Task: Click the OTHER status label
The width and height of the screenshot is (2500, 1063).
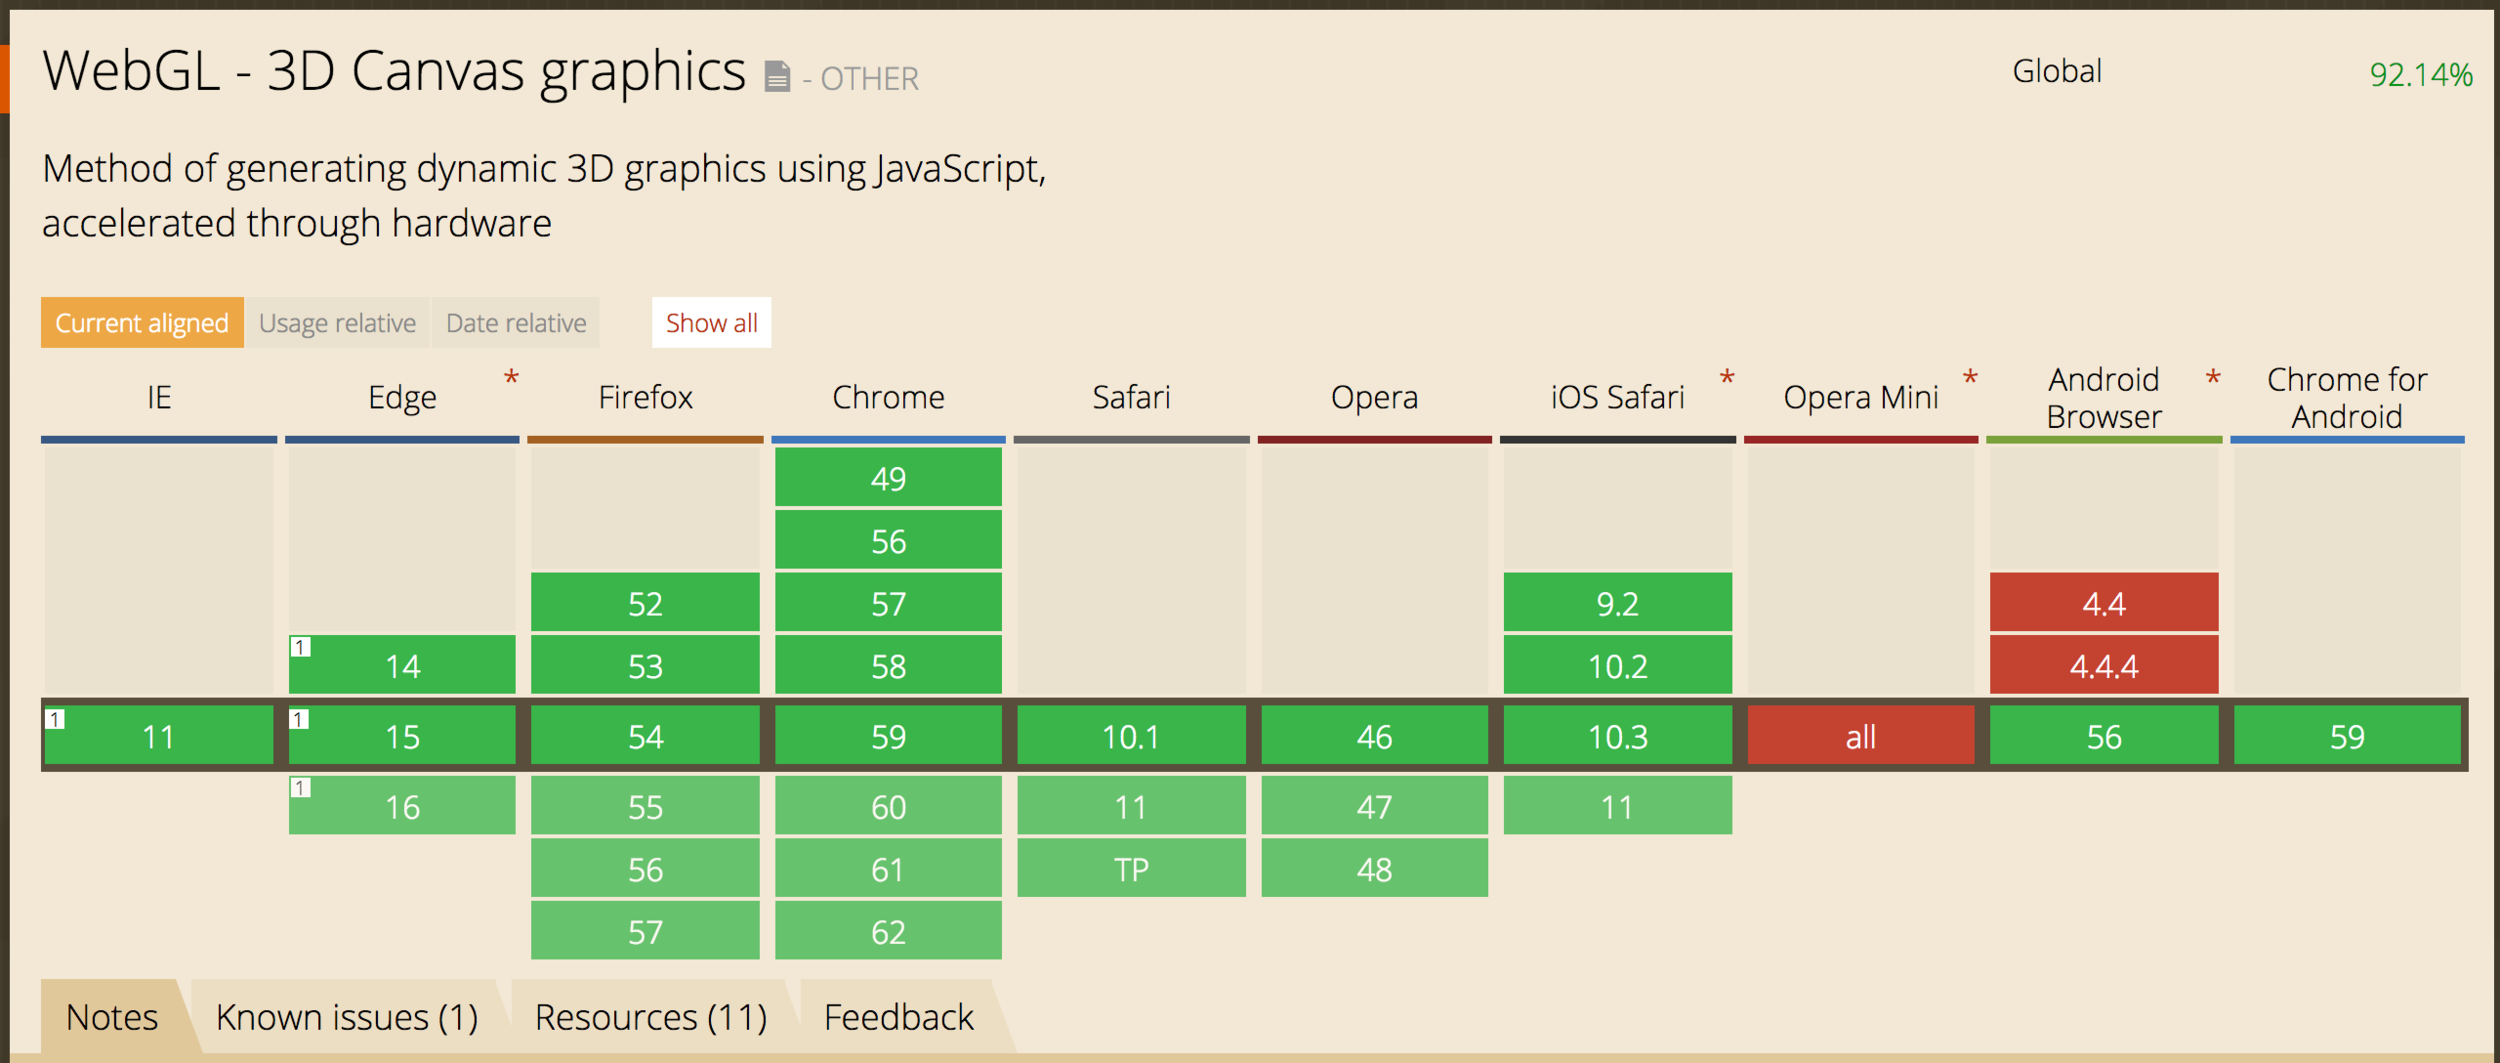Action: 869,78
